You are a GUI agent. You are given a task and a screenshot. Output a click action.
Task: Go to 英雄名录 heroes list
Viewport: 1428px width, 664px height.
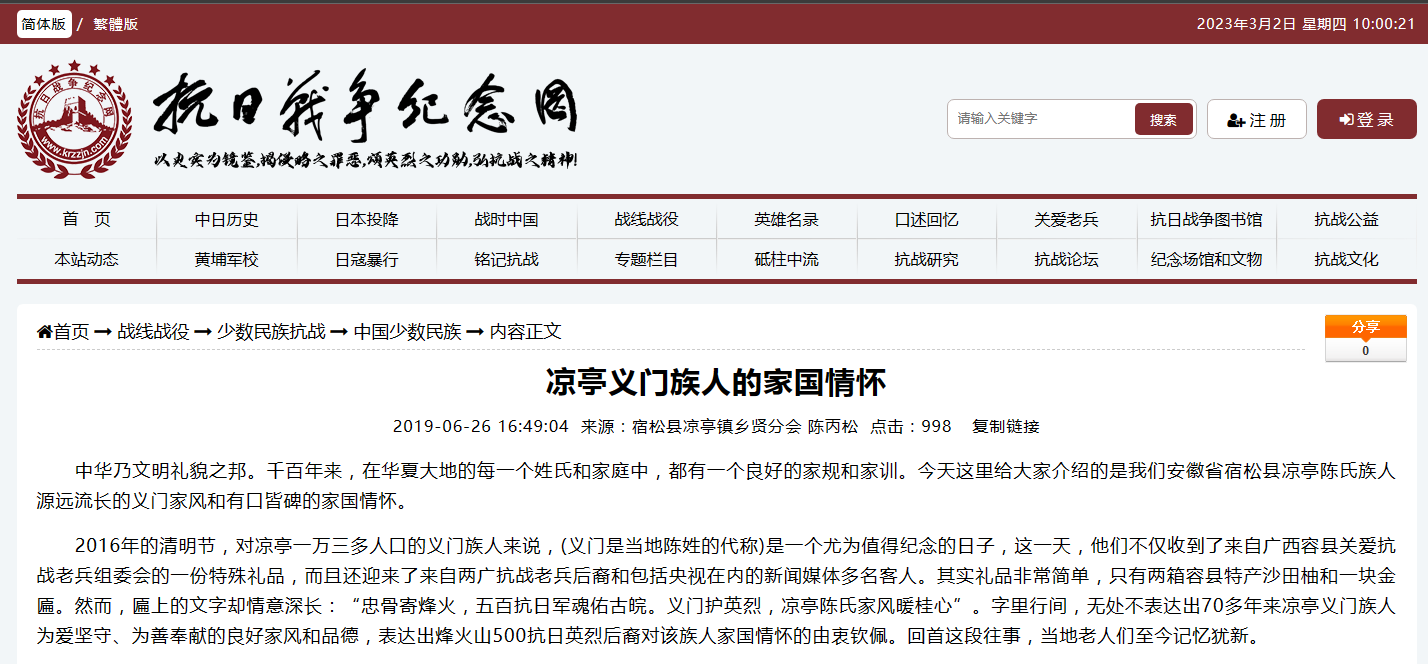click(787, 220)
